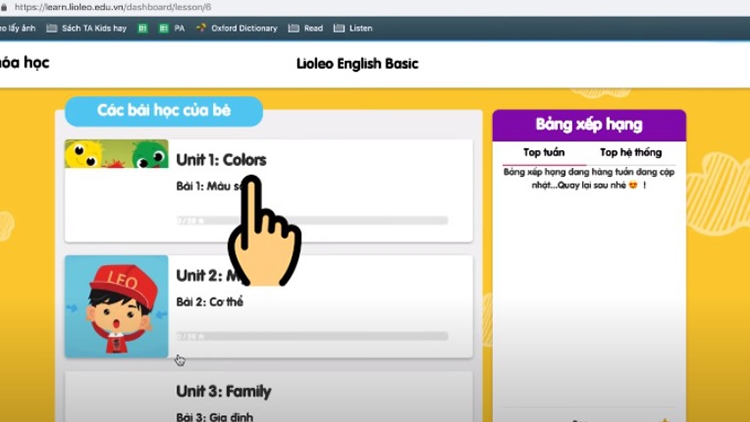Viewport: 750px width, 422px height.
Task: Open Unit 3: Family lesson title
Action: (x=223, y=391)
